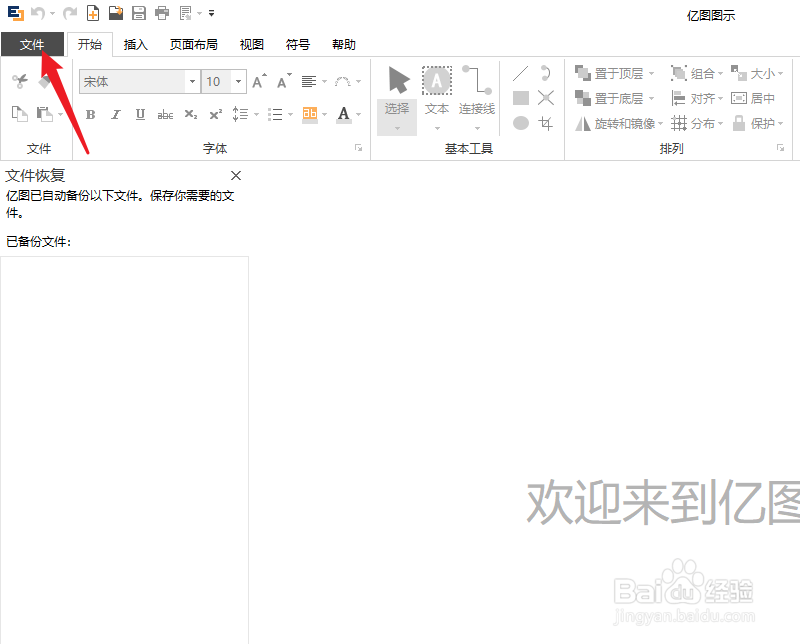
Task: Open the font color picker
Action: tap(343, 115)
